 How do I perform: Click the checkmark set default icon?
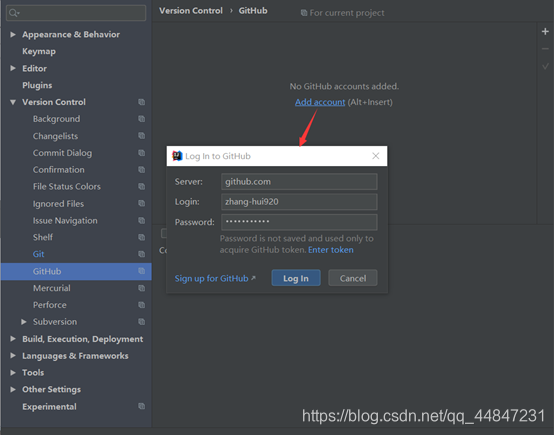[x=545, y=66]
